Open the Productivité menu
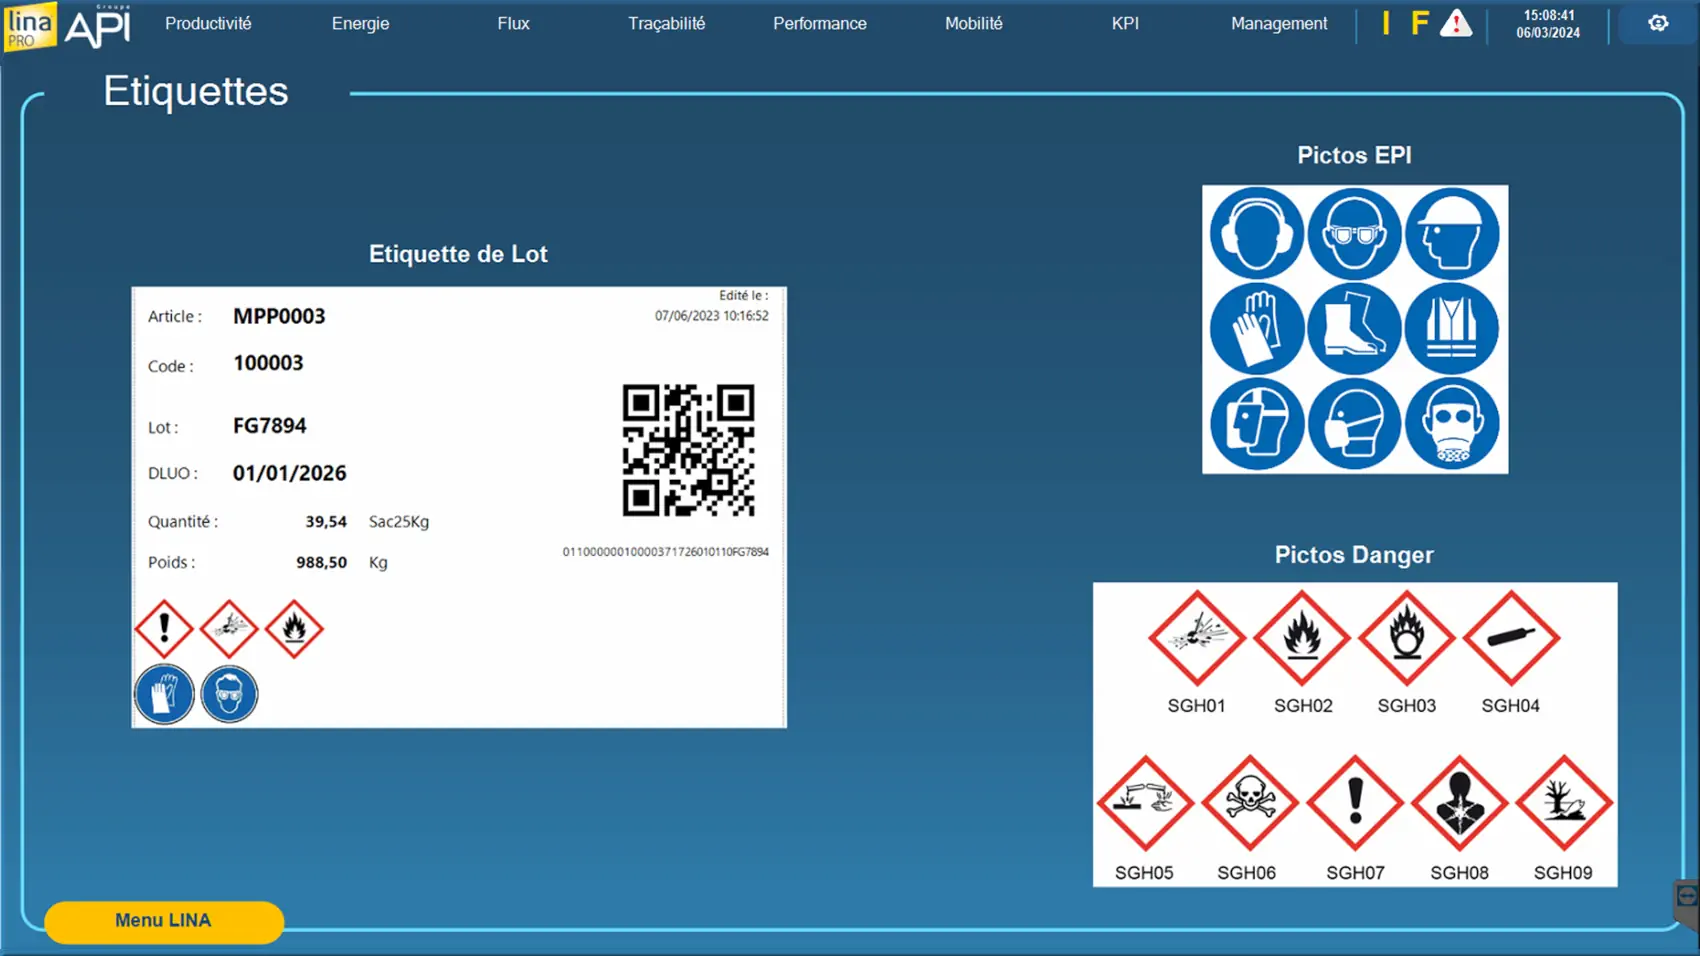The height and width of the screenshot is (956, 1700). click(208, 23)
